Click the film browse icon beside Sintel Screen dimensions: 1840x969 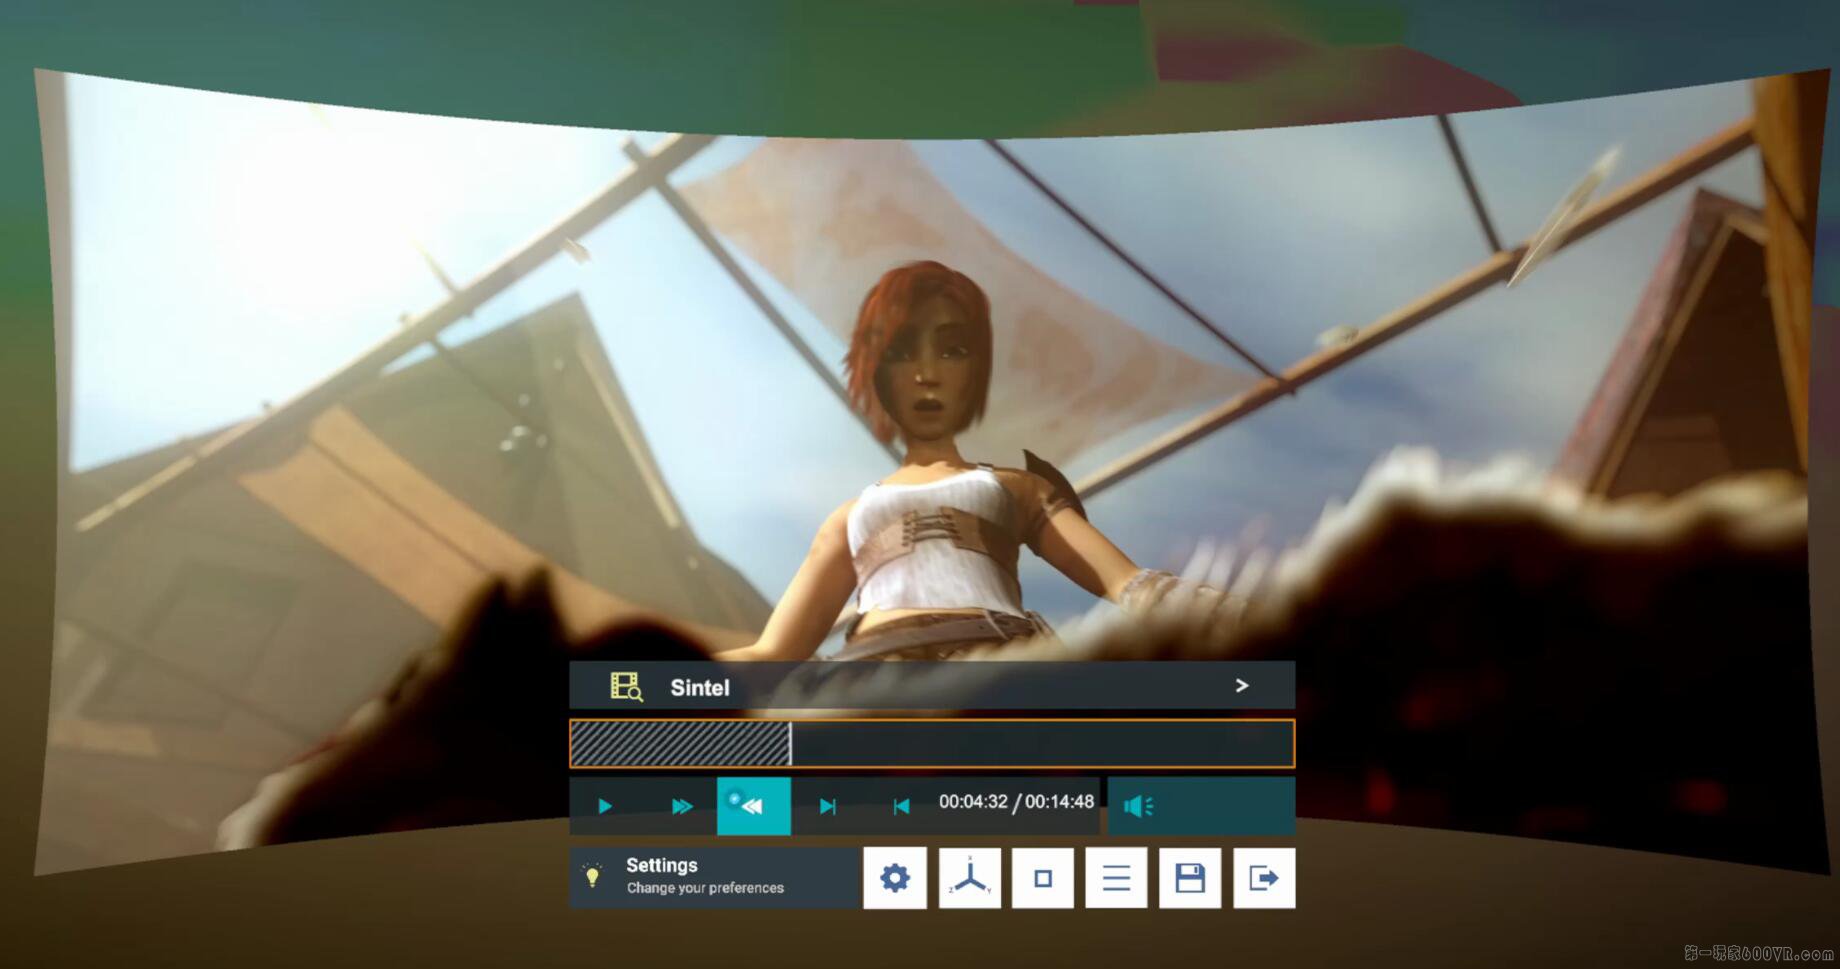point(626,687)
